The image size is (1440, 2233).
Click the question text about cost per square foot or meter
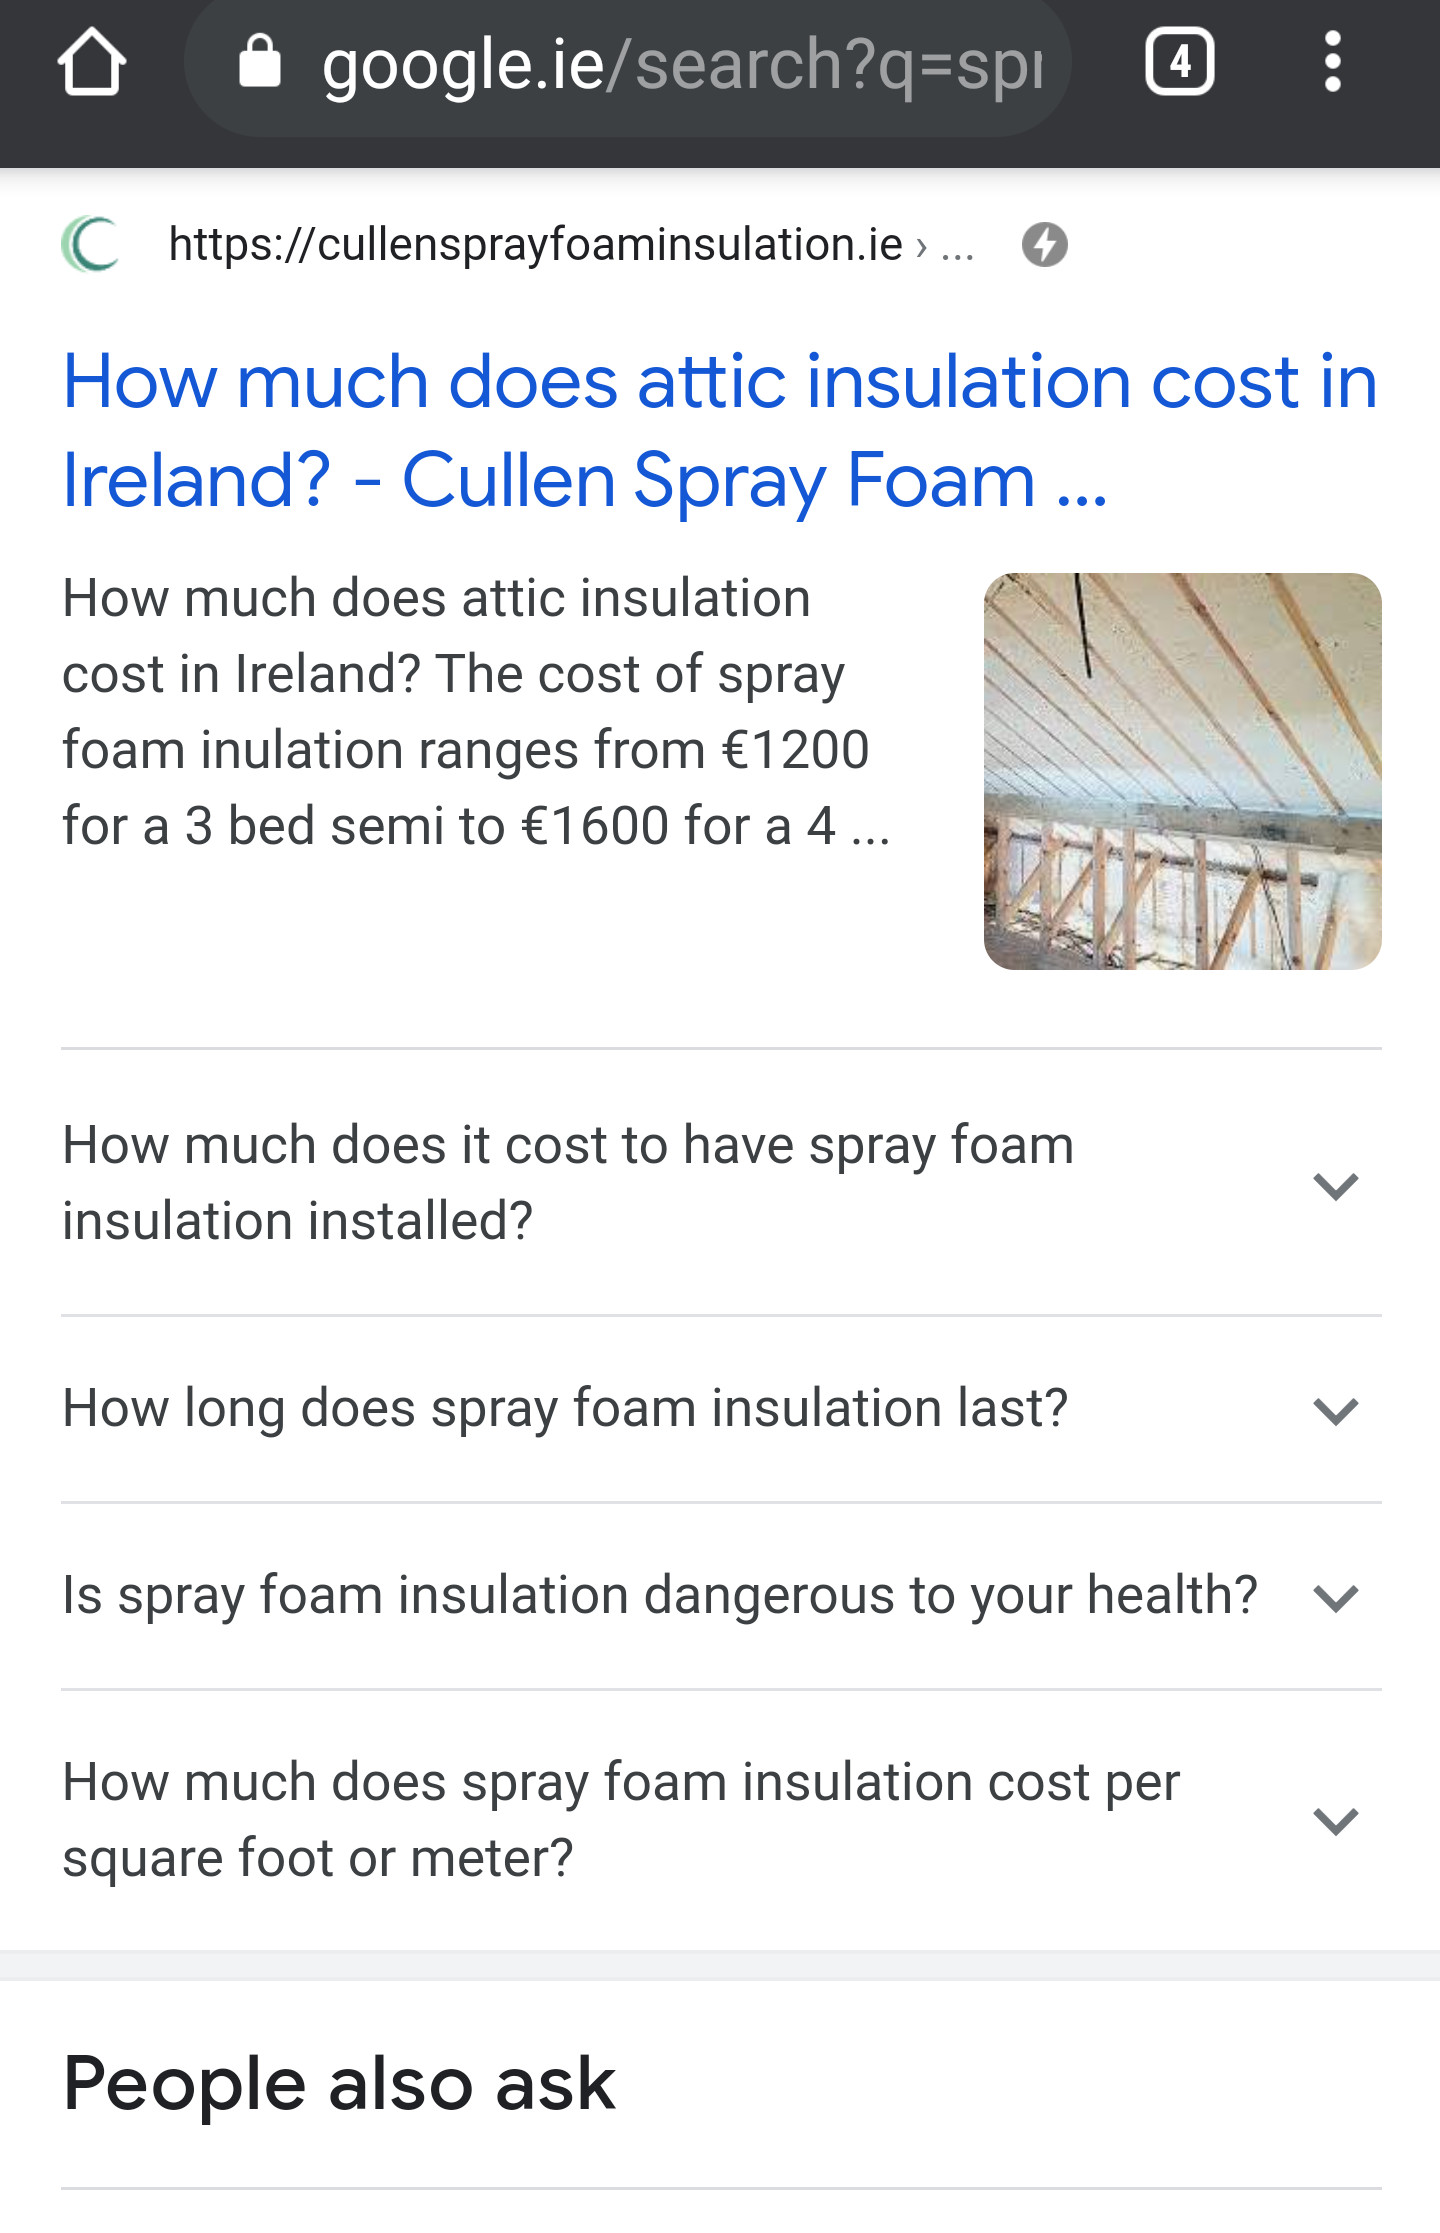click(620, 1820)
